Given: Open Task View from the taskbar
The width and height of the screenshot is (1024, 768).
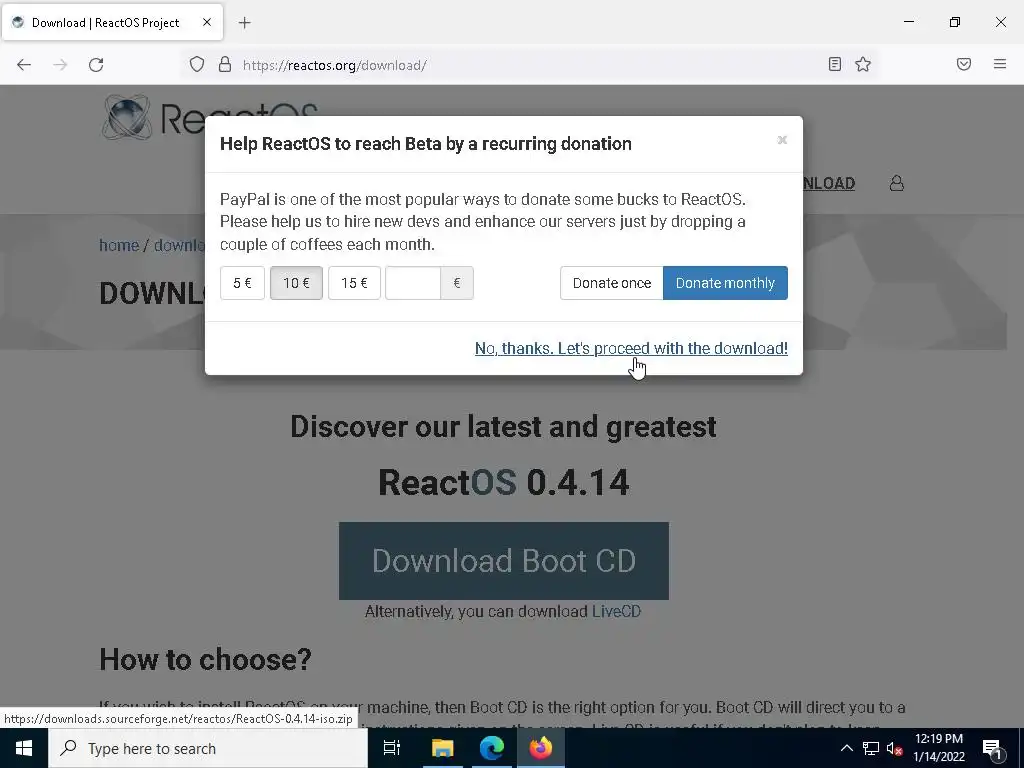Looking at the screenshot, I should pos(392,748).
